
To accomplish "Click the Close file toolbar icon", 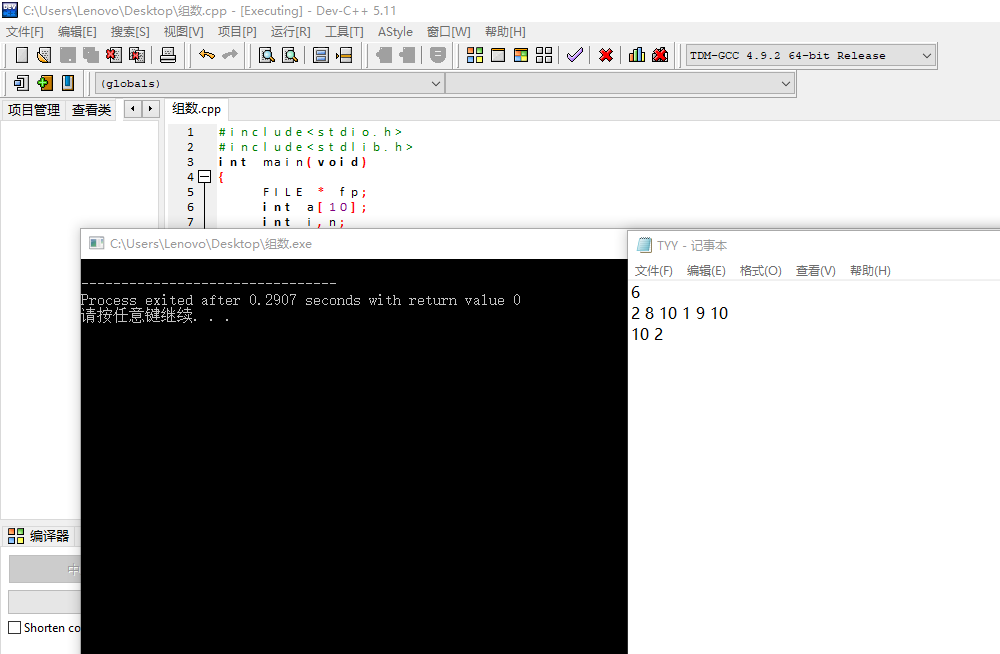I will 114,56.
